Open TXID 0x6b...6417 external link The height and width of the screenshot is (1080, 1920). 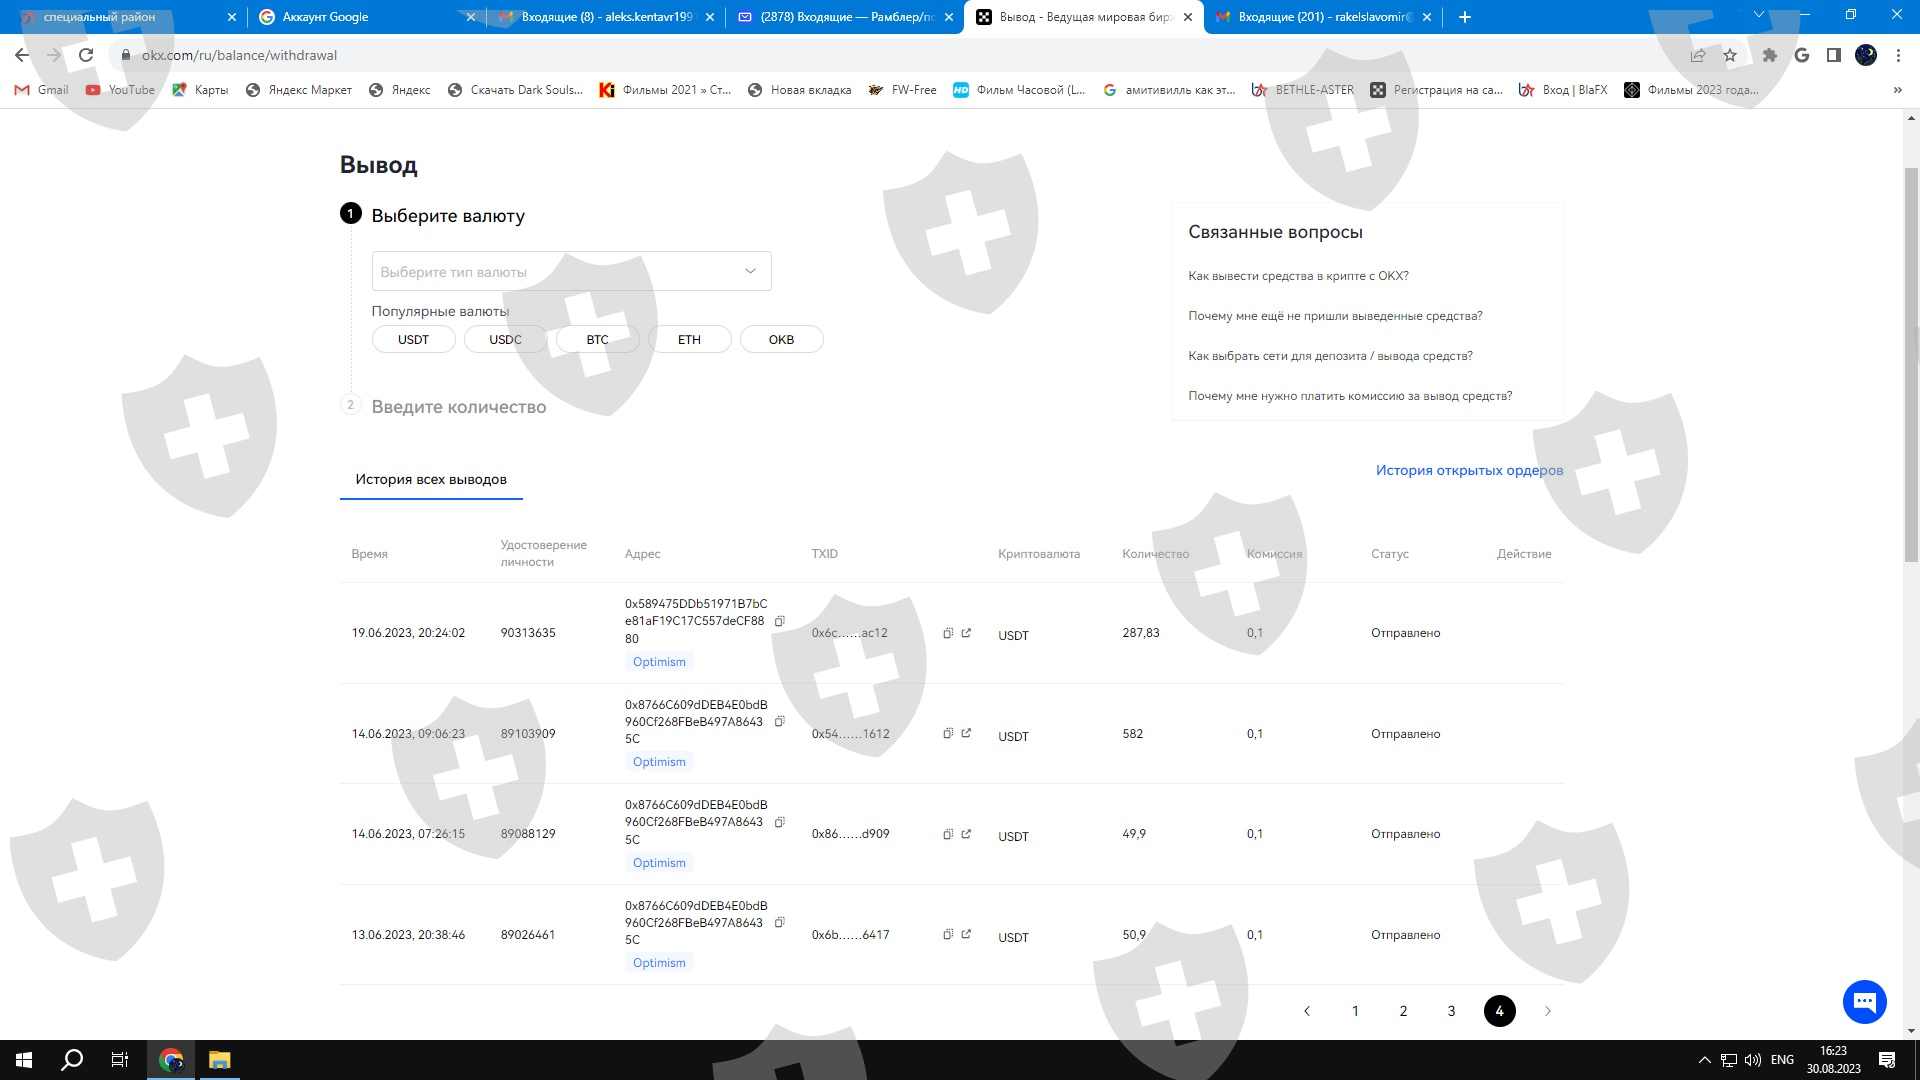click(966, 934)
